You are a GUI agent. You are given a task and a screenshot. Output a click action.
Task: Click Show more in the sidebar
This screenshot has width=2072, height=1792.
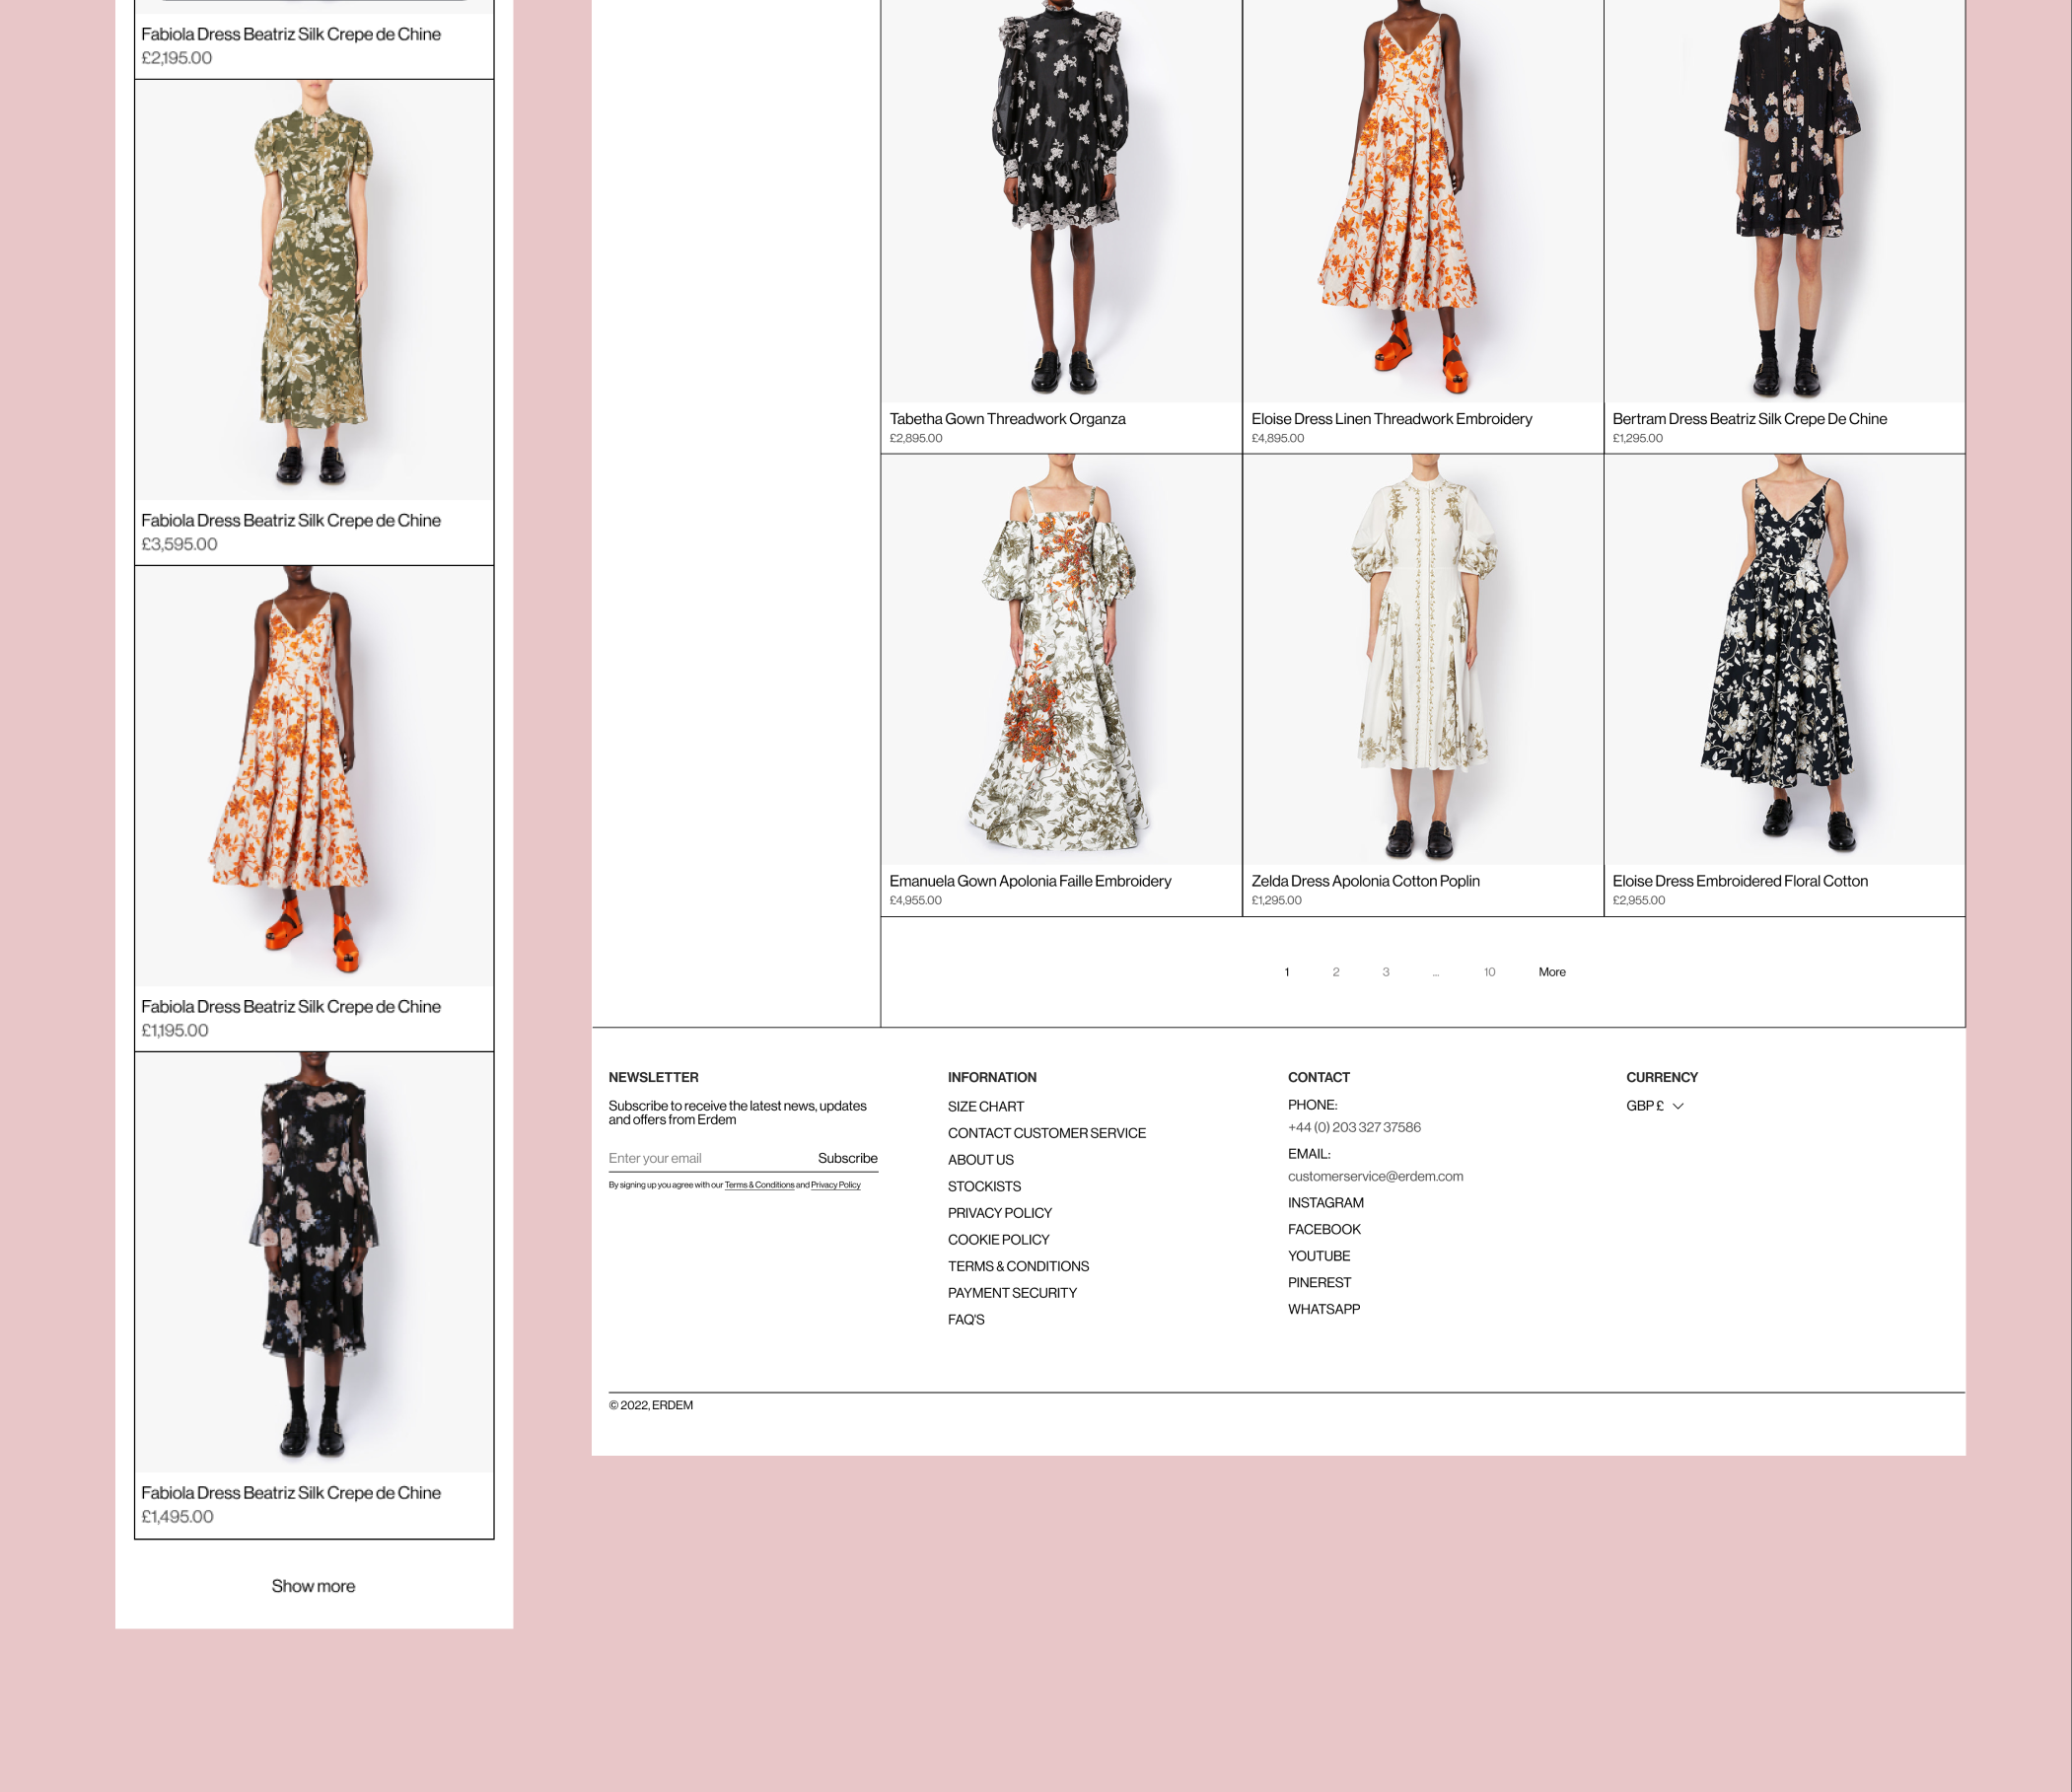pyautogui.click(x=313, y=1586)
